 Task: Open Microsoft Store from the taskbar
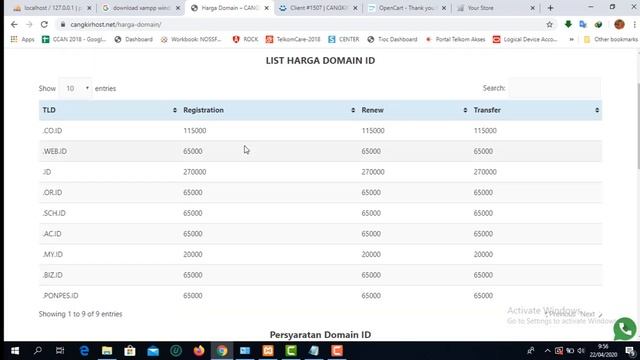(x=130, y=351)
